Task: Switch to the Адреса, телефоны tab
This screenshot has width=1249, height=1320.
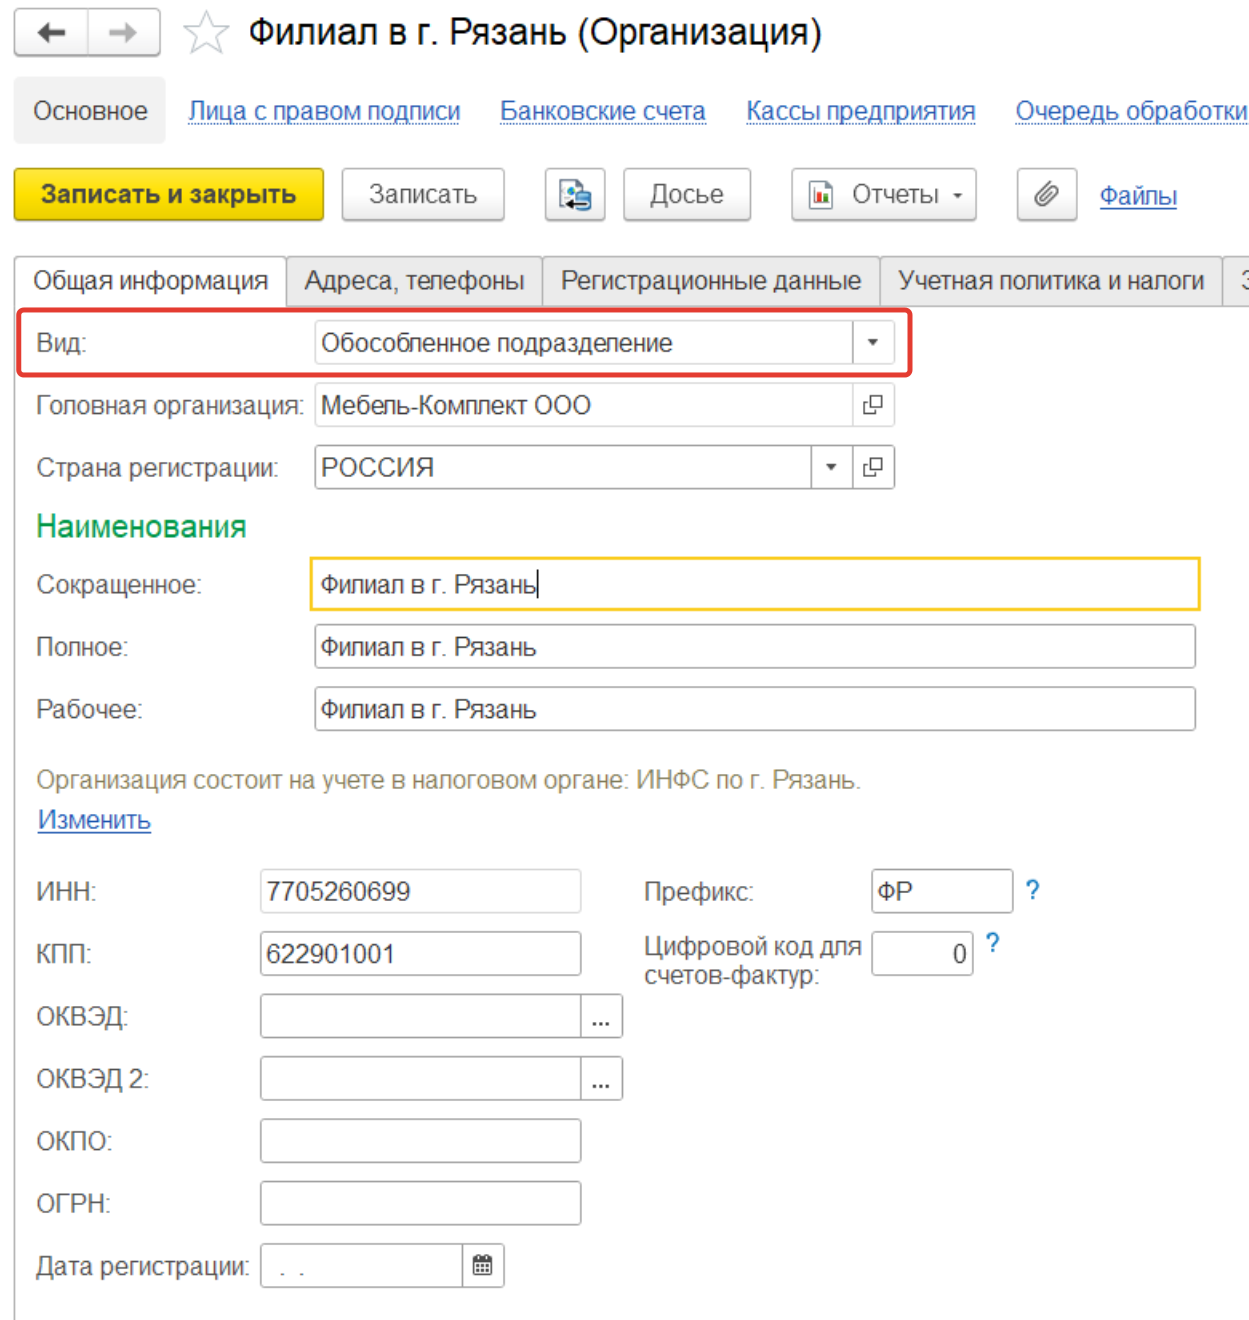Action: coord(414,281)
